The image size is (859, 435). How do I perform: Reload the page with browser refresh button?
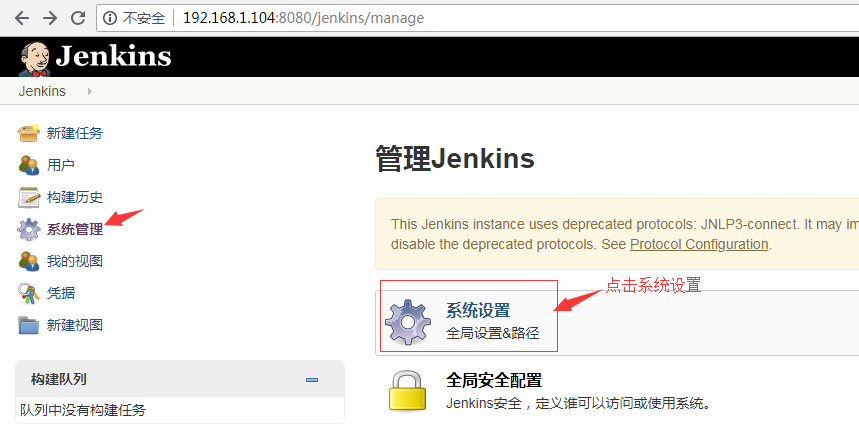78,18
